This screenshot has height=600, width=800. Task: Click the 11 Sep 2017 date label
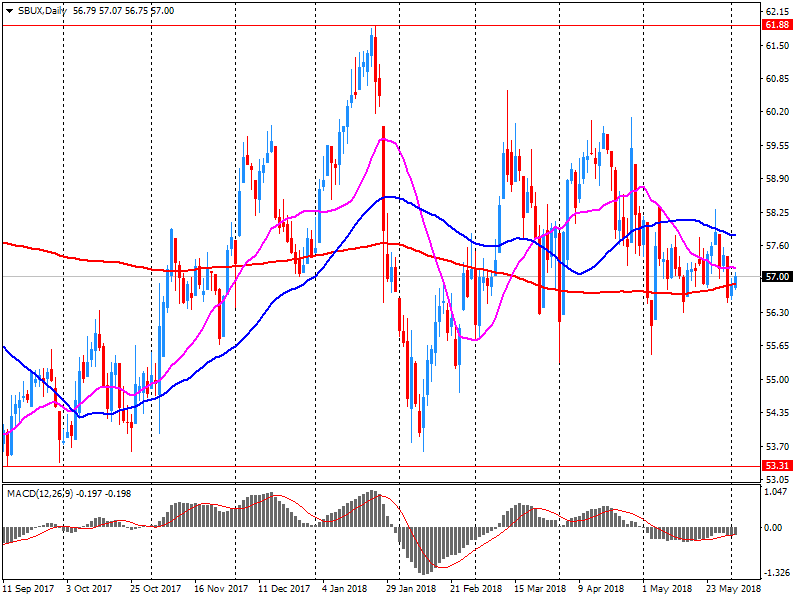pos(30,589)
